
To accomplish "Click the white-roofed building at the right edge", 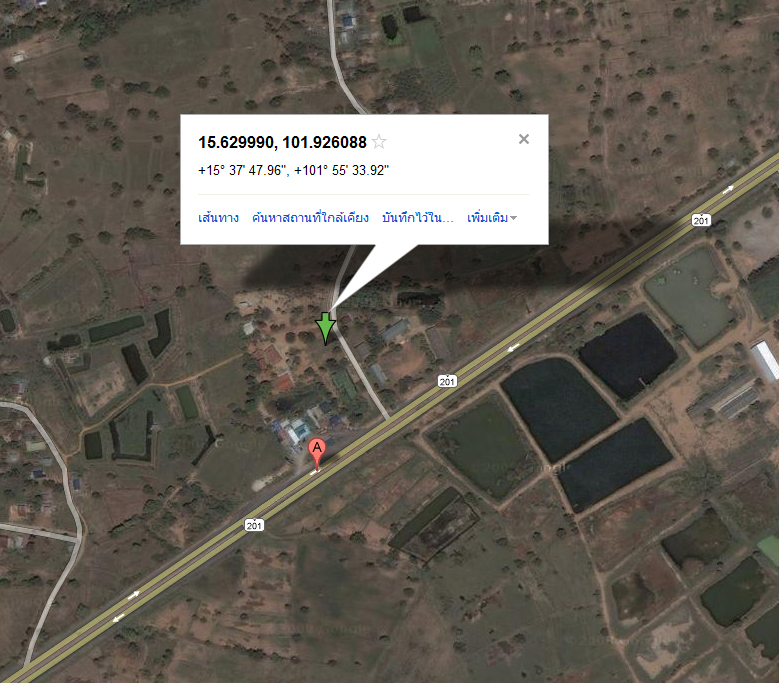I will (766, 360).
